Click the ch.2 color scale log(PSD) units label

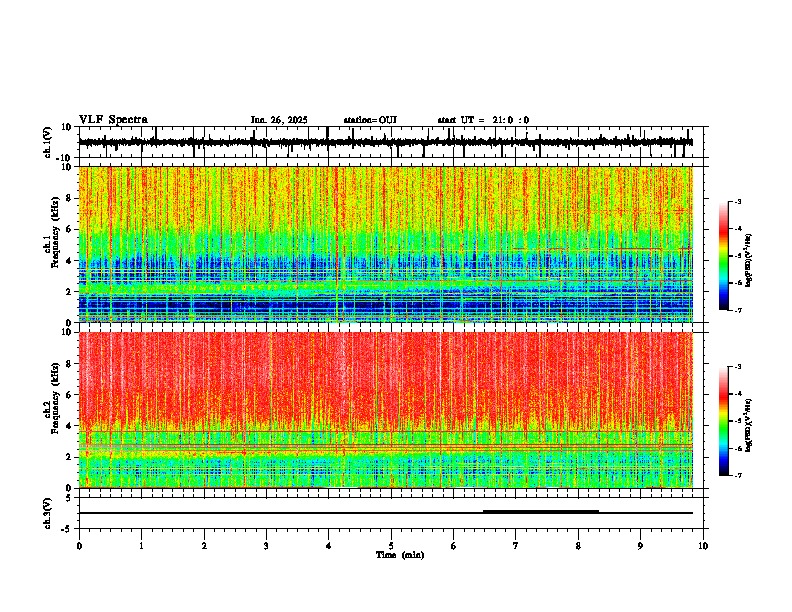point(749,425)
